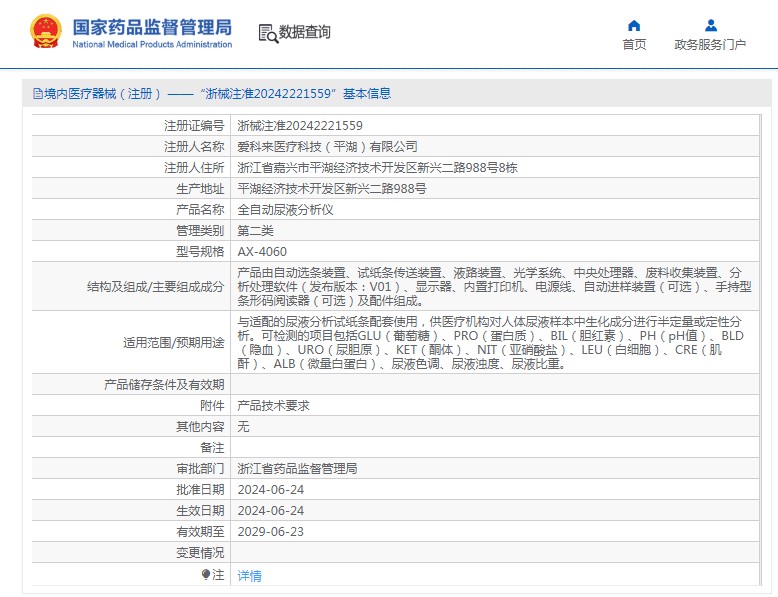778x597 pixels.
Task: Click the 数据查询 heading text
Action: (x=304, y=32)
